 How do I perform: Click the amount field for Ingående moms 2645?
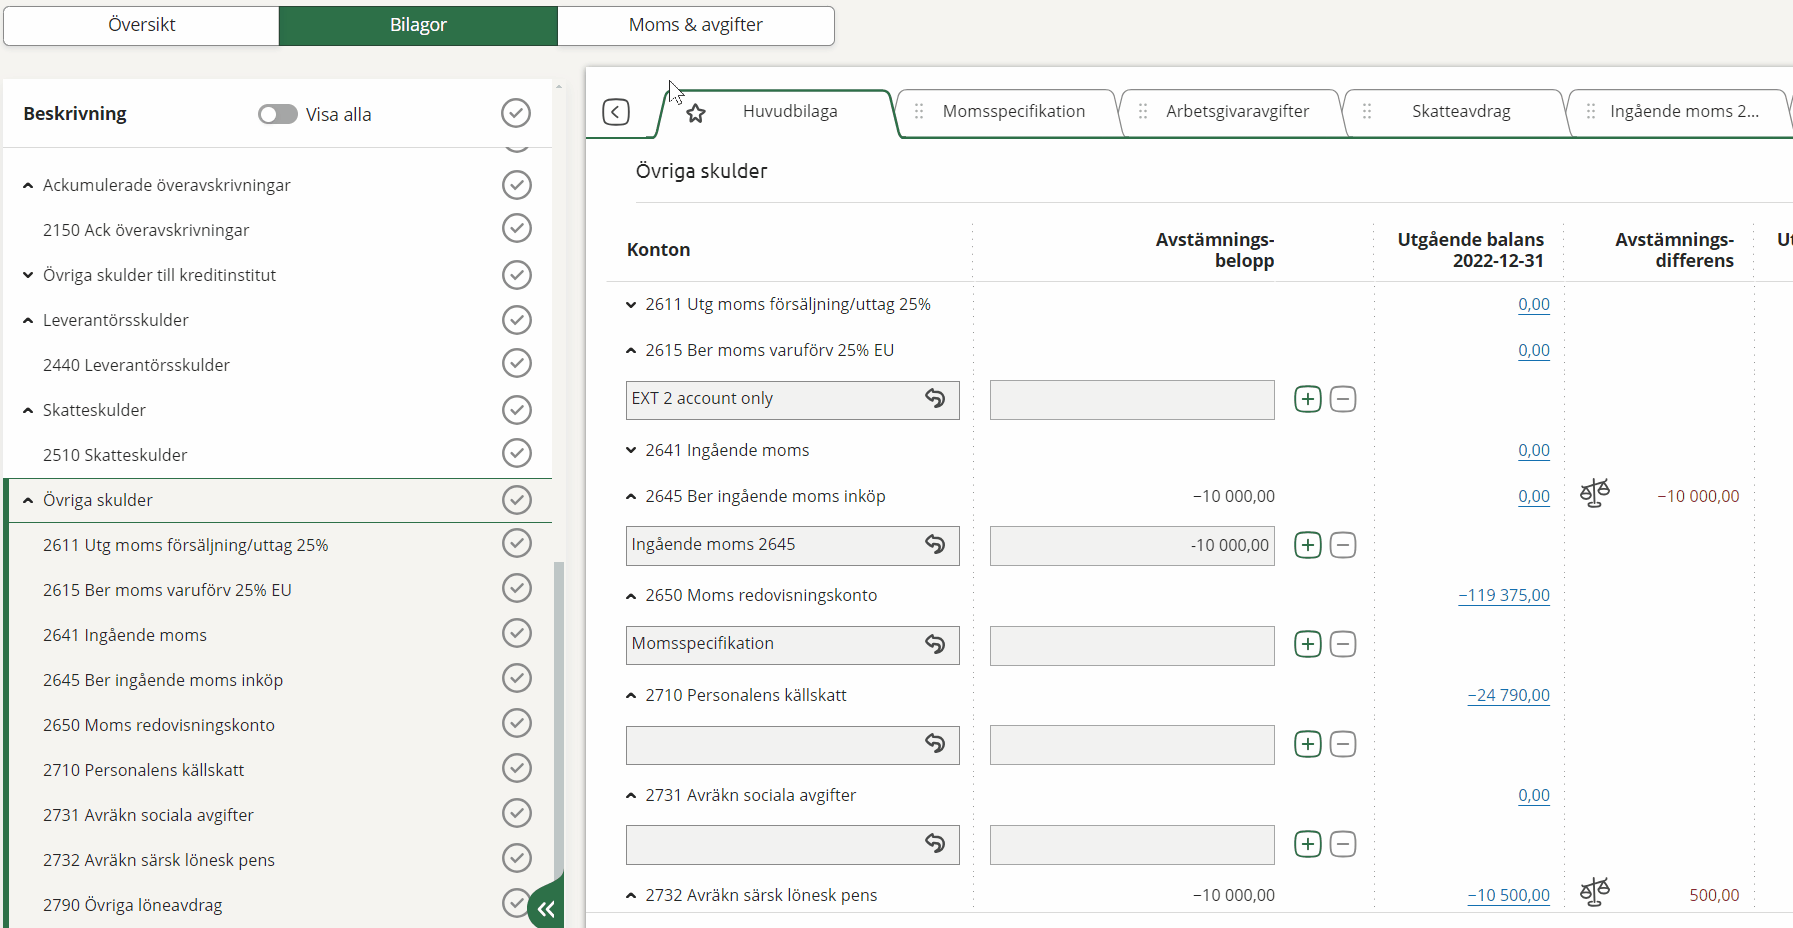click(x=1131, y=545)
